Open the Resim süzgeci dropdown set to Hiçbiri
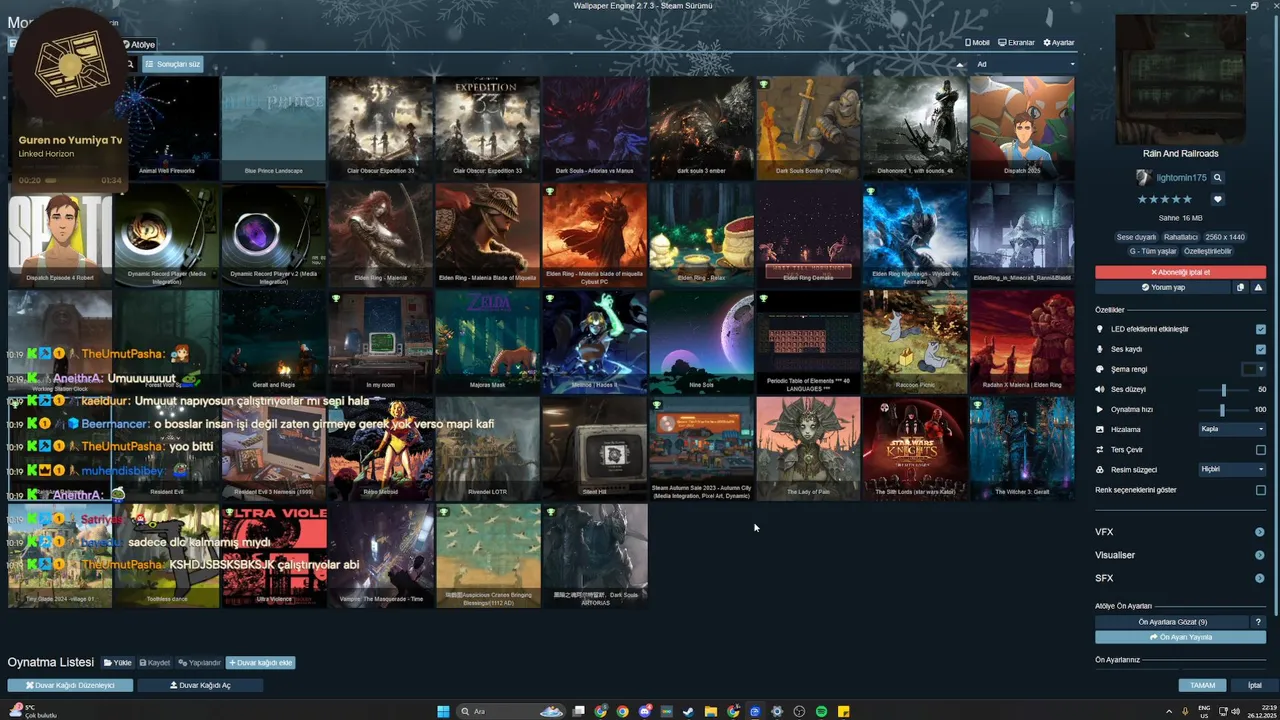Image resolution: width=1280 pixels, height=720 pixels. point(1232,469)
